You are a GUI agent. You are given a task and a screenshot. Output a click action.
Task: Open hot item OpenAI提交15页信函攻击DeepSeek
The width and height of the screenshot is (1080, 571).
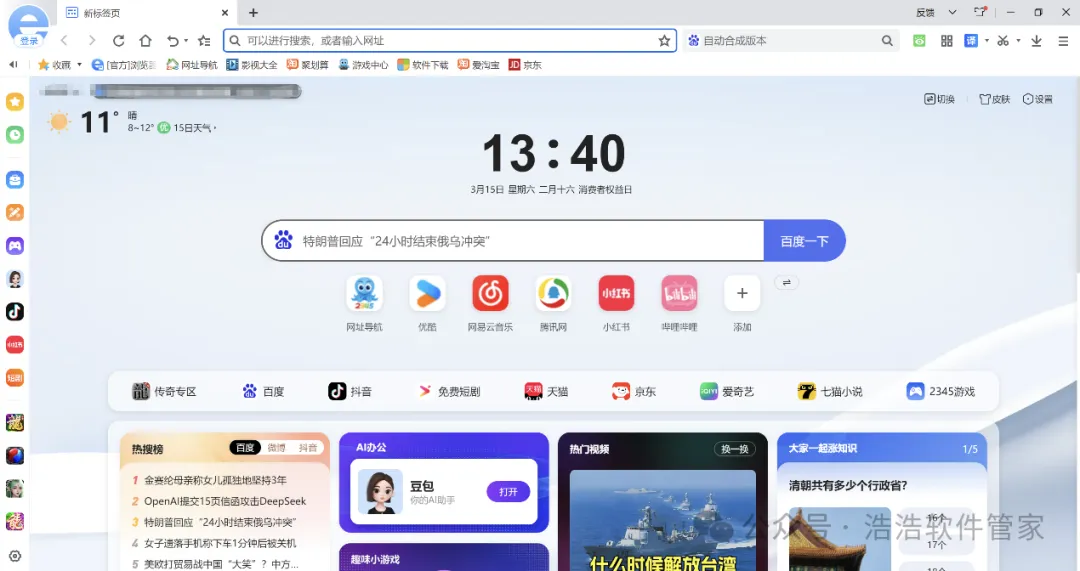tap(225, 501)
